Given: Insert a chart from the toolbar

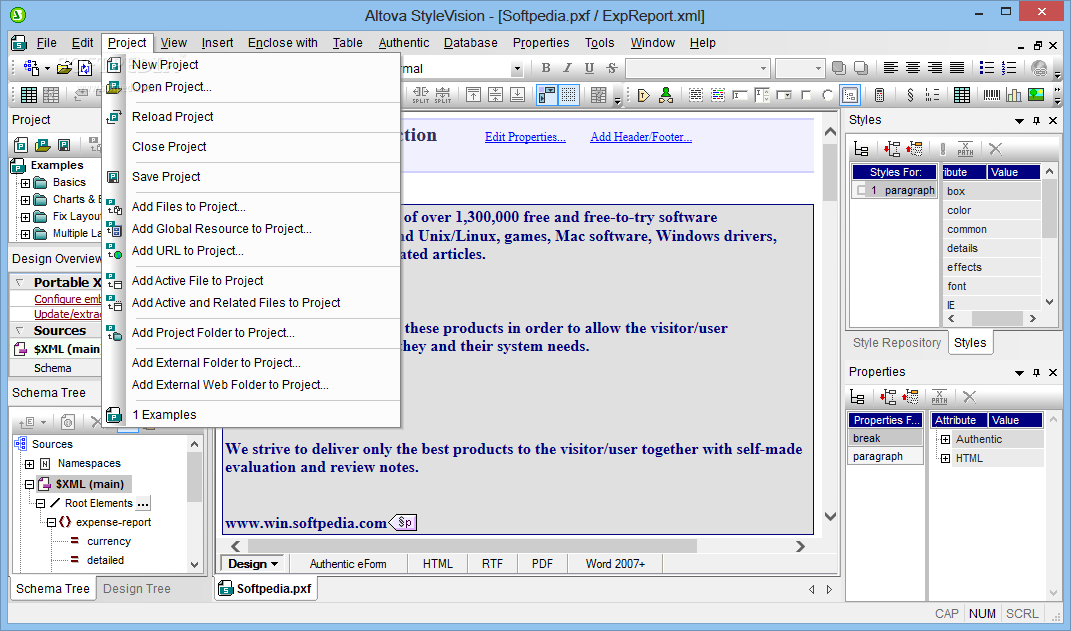Looking at the screenshot, I should (1014, 95).
